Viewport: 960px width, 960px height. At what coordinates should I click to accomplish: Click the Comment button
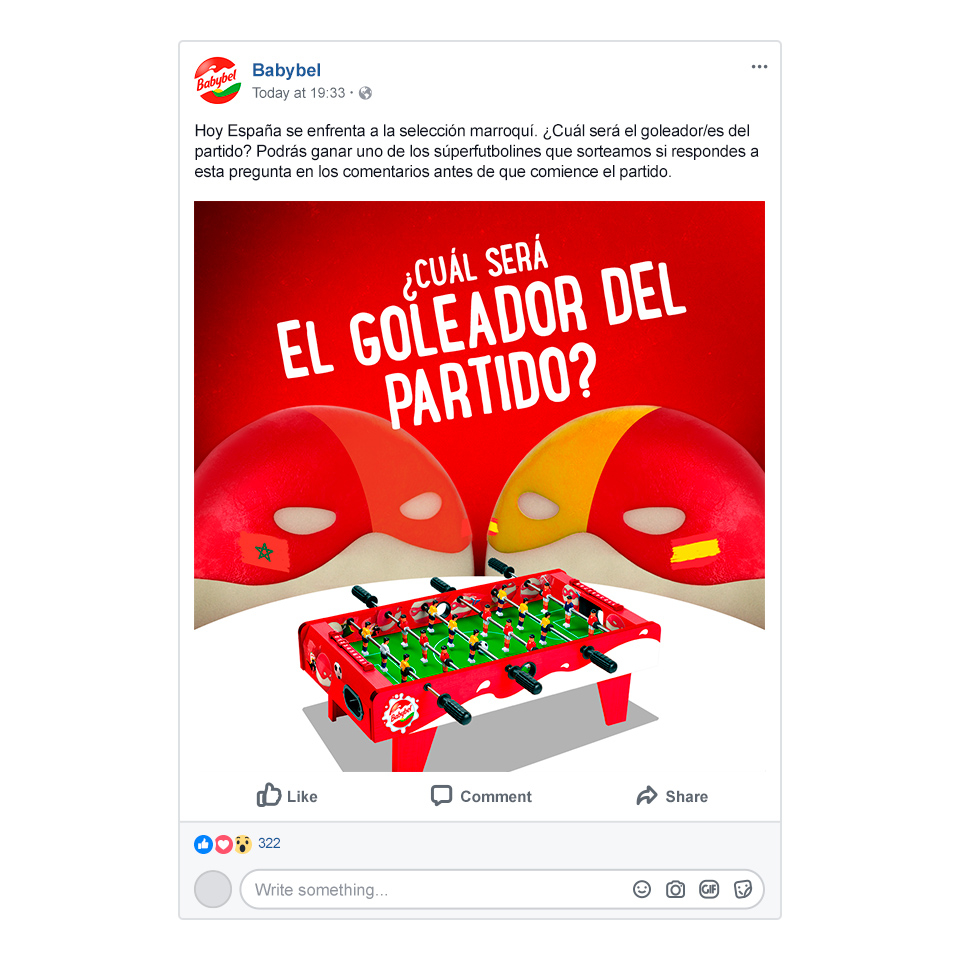pos(481,796)
